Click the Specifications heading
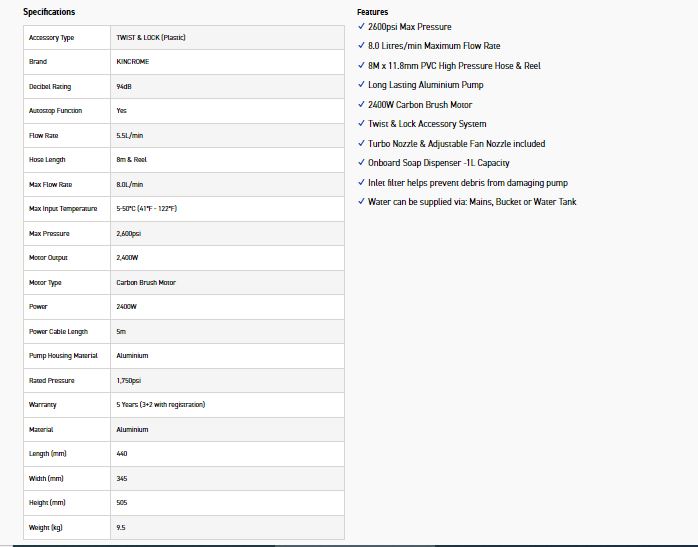Image resolution: width=698 pixels, height=547 pixels. pos(49,12)
